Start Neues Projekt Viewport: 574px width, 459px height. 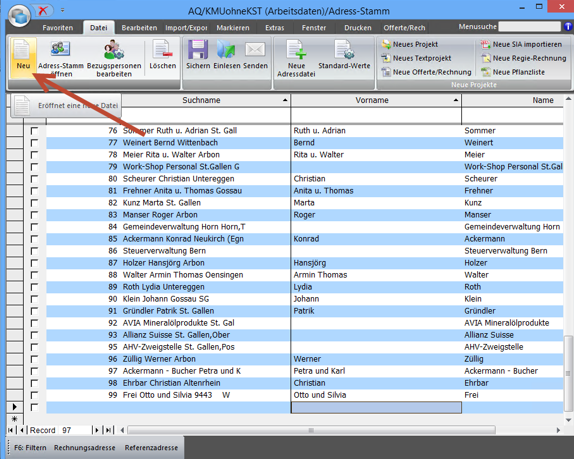[410, 44]
